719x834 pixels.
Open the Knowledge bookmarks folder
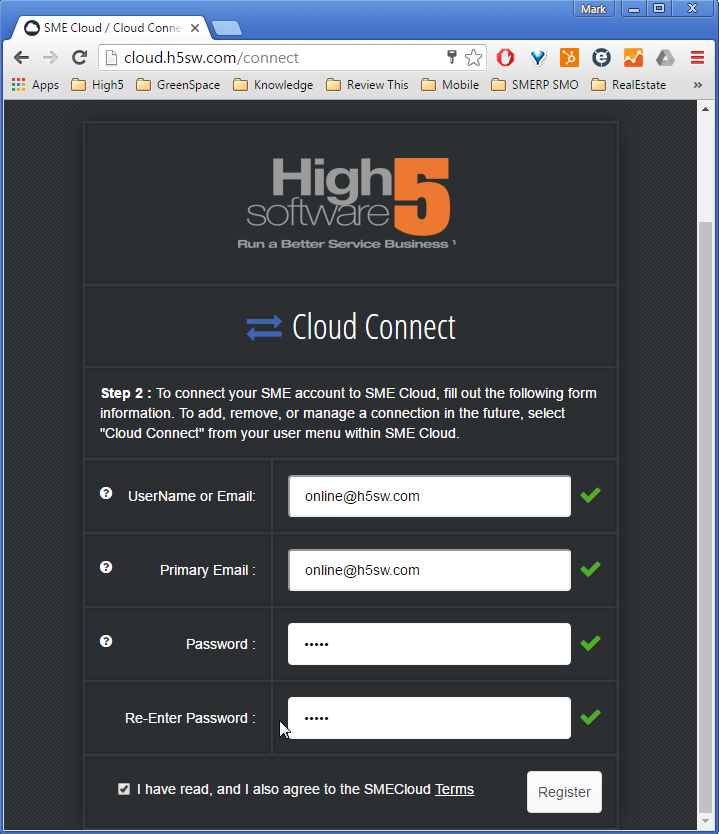[x=273, y=85]
